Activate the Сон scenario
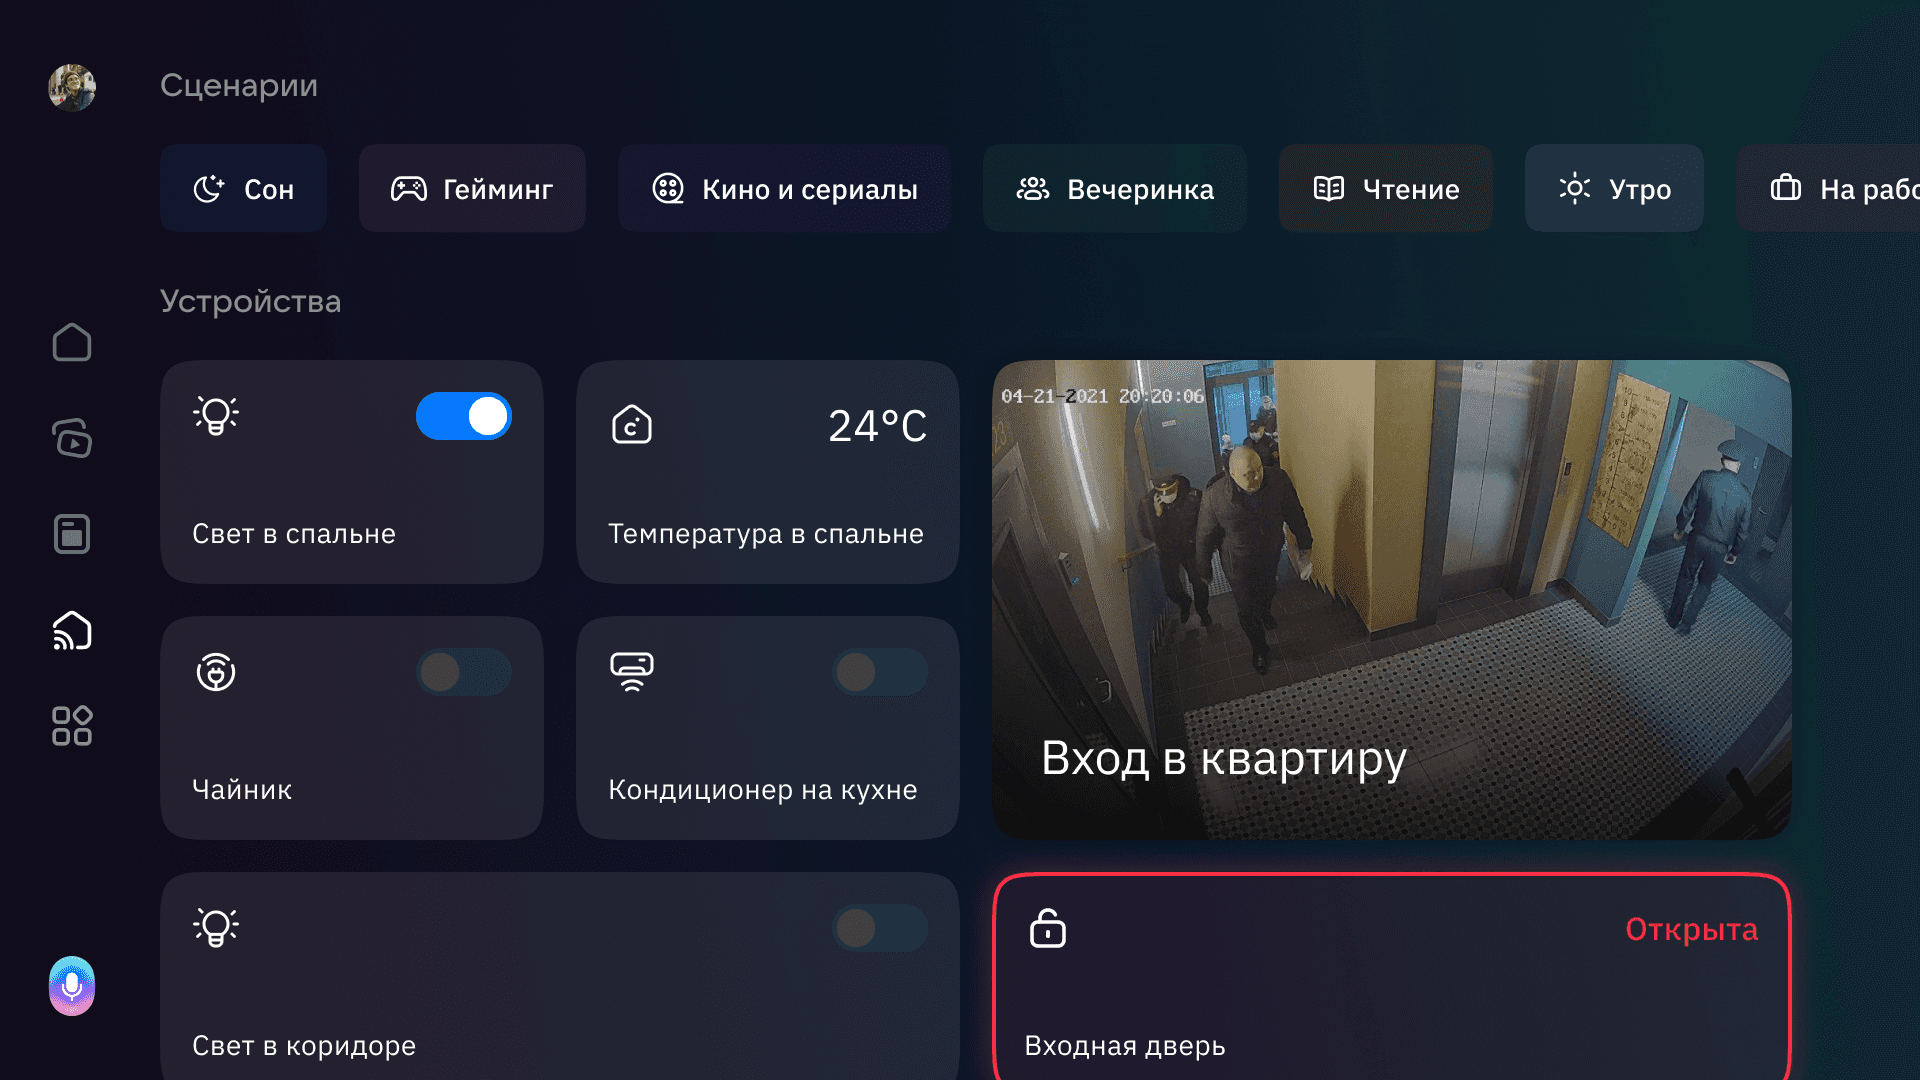The width and height of the screenshot is (1920, 1080). (x=243, y=188)
